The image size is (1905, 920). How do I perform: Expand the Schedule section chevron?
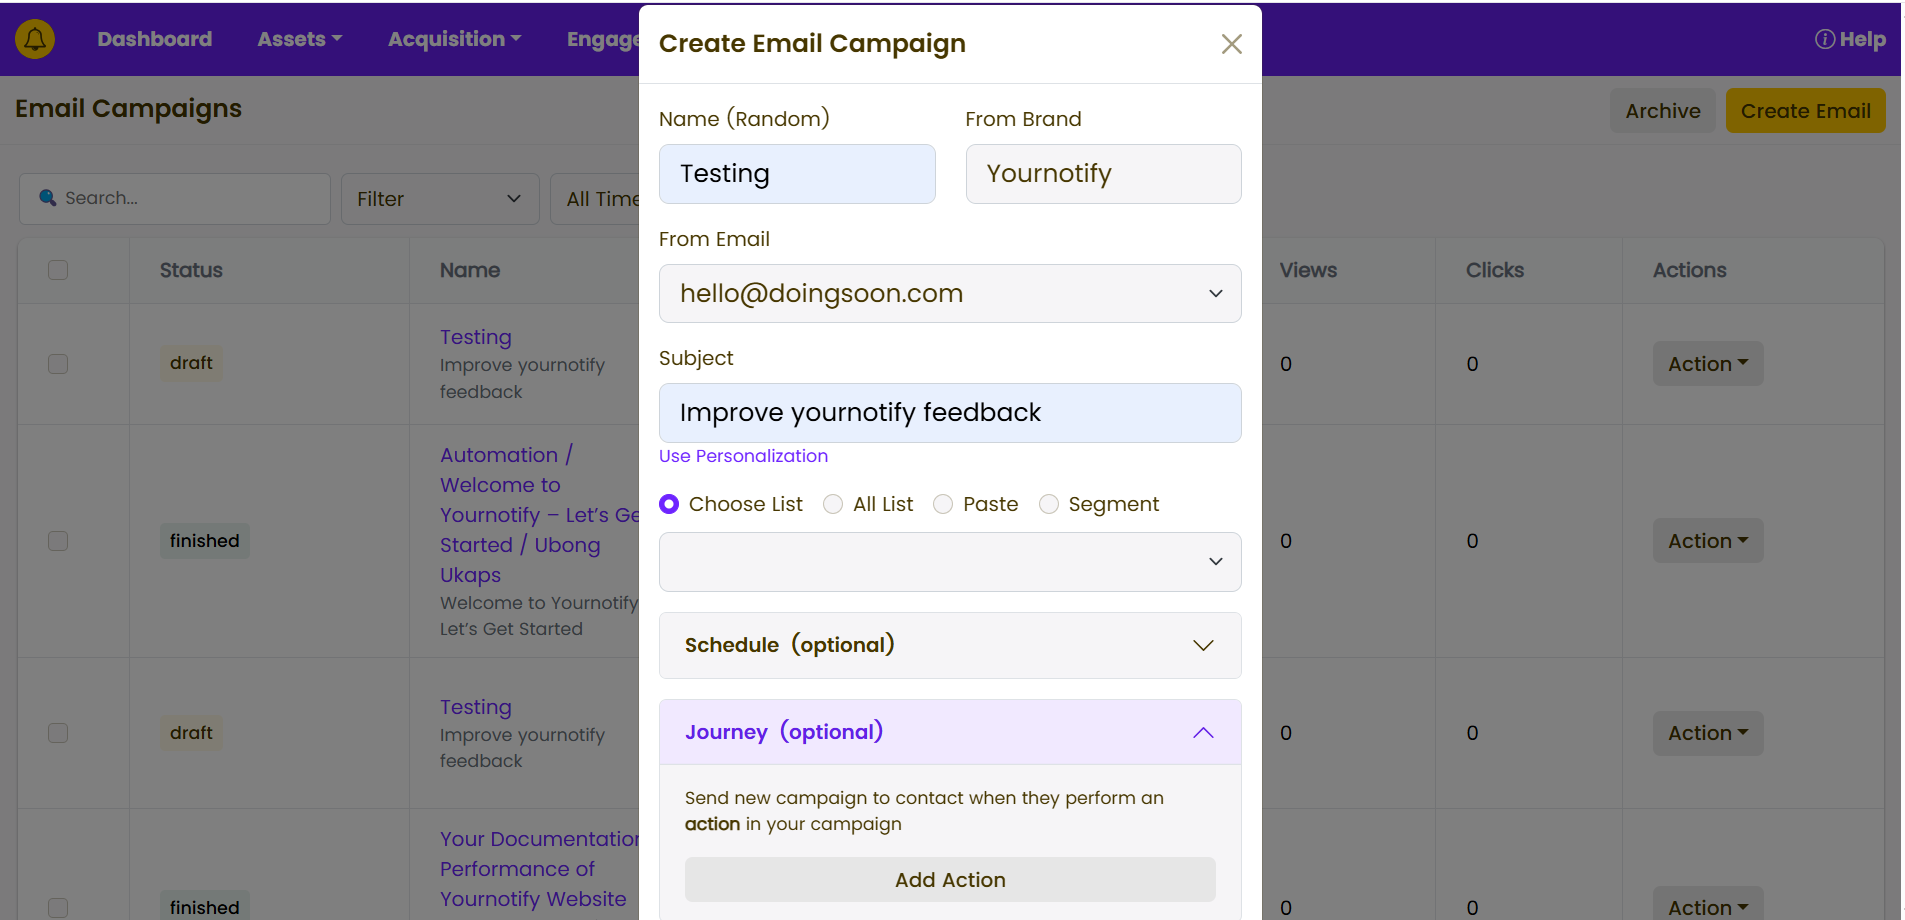click(x=1203, y=646)
